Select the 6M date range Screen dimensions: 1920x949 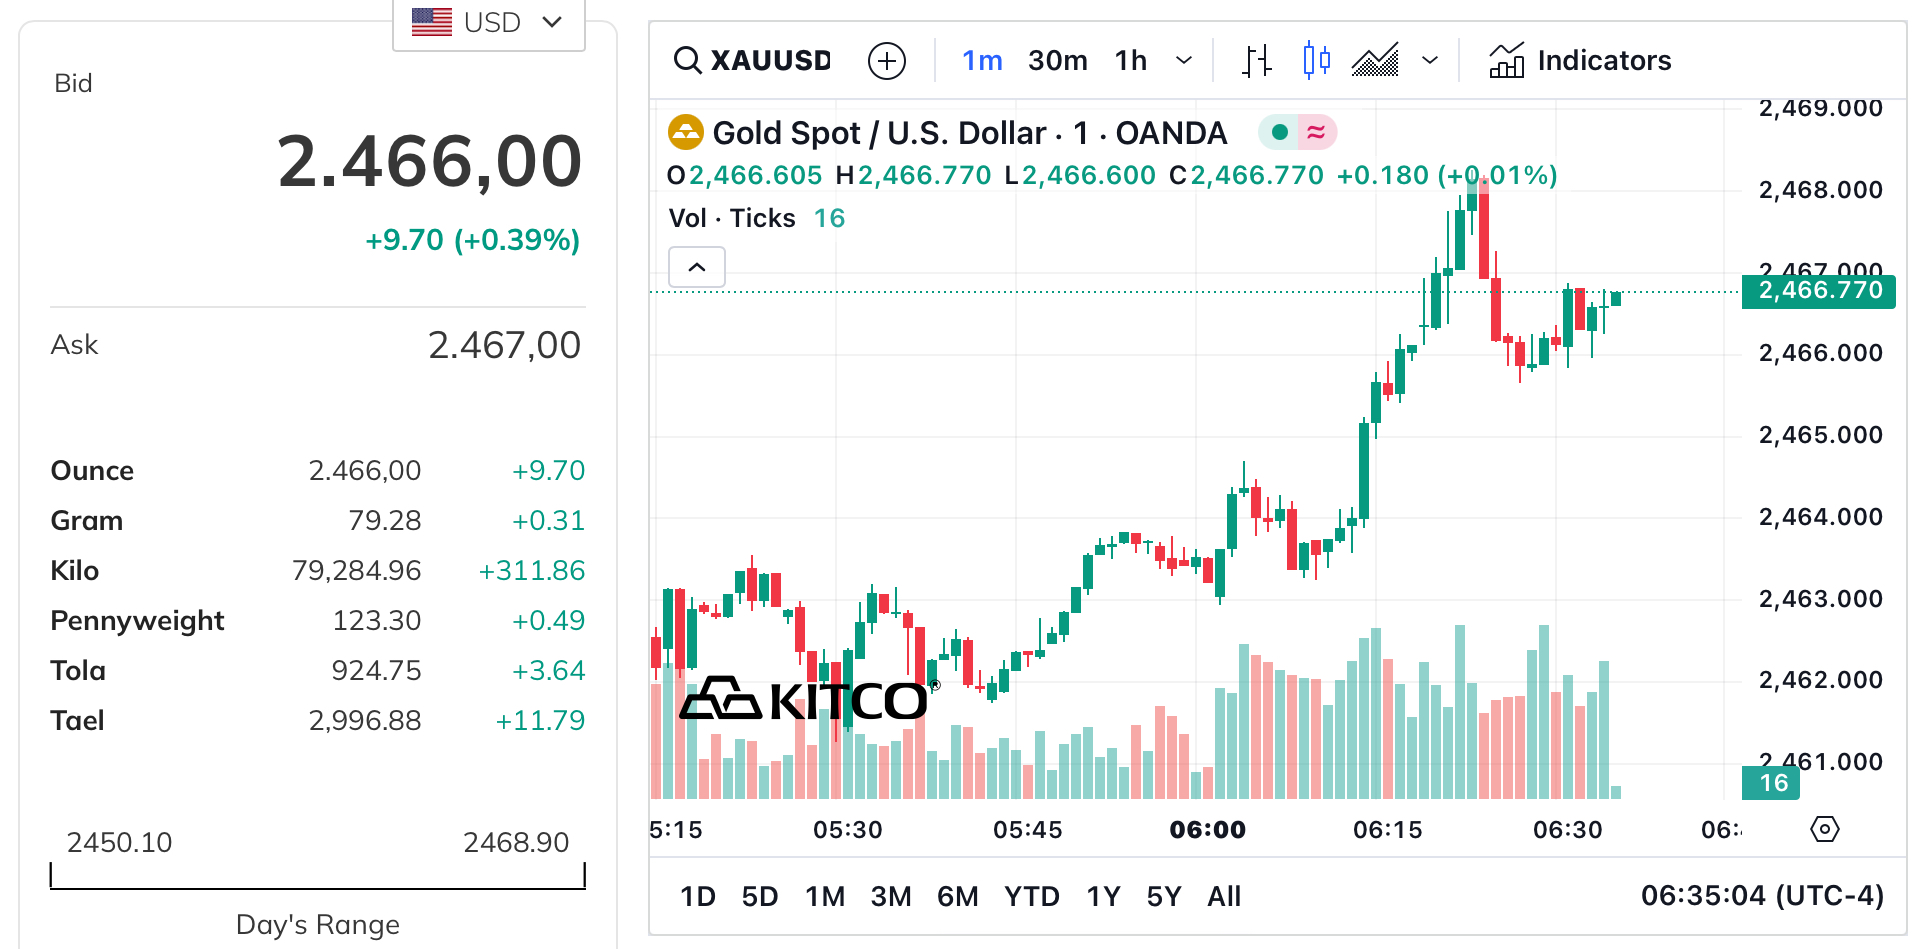958,896
